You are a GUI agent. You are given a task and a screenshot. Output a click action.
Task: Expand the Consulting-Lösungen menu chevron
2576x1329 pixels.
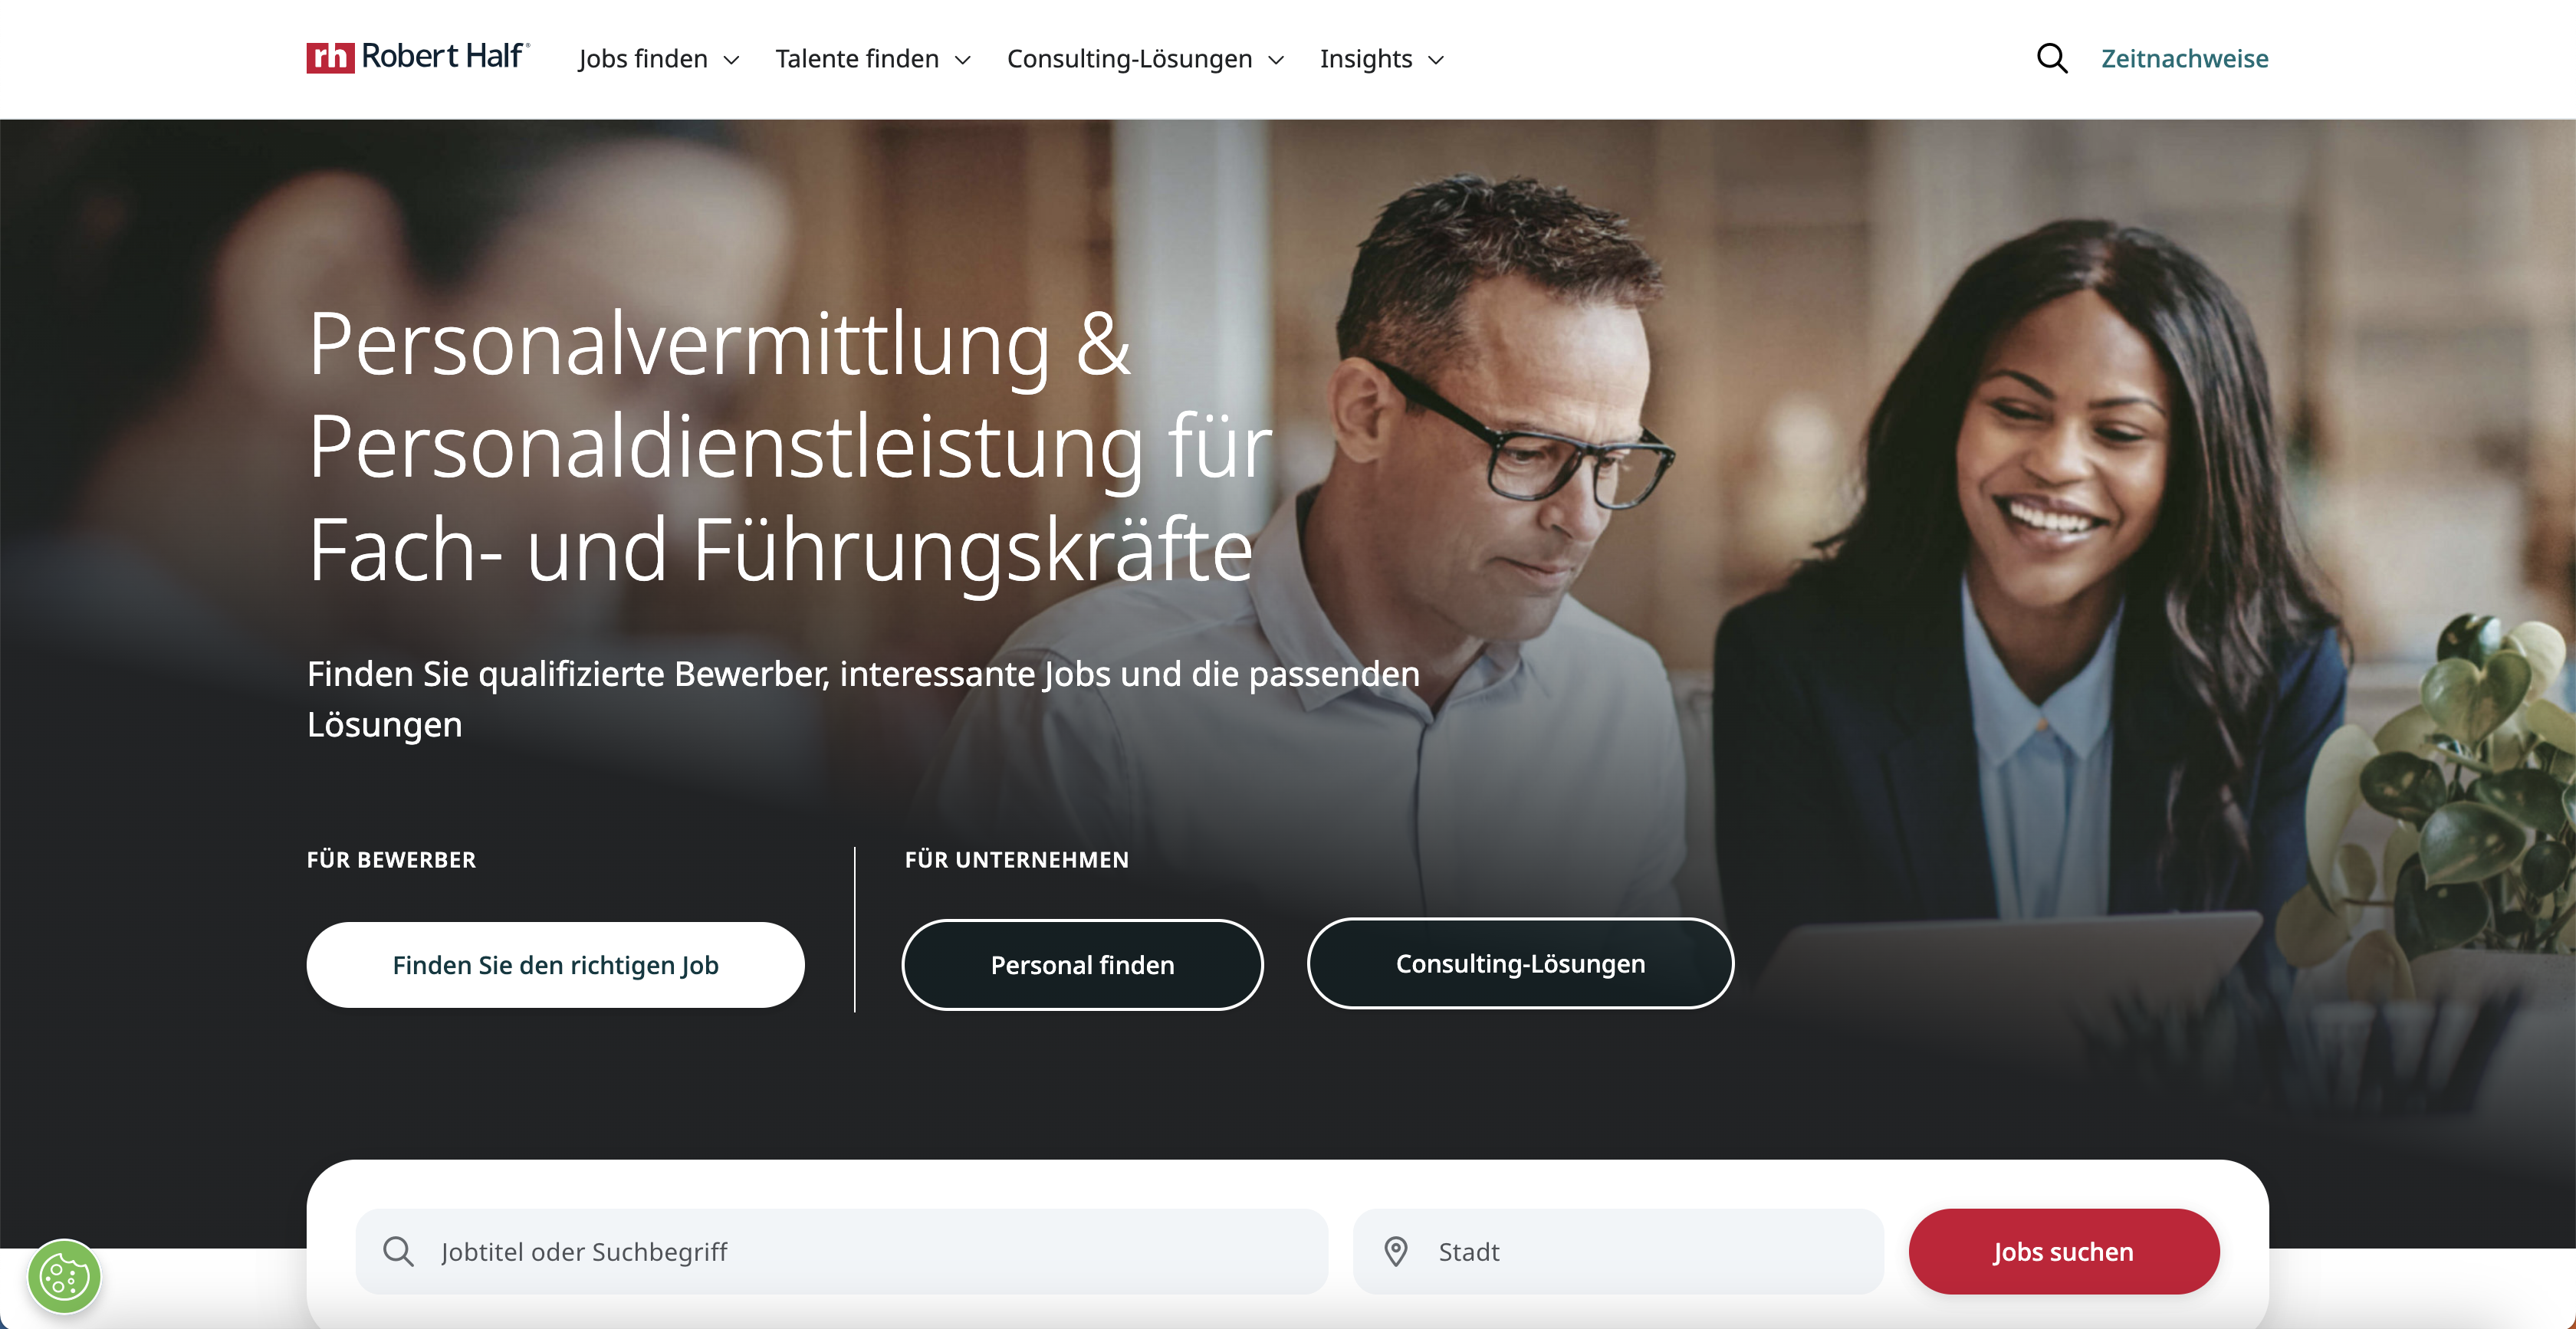pos(1276,60)
